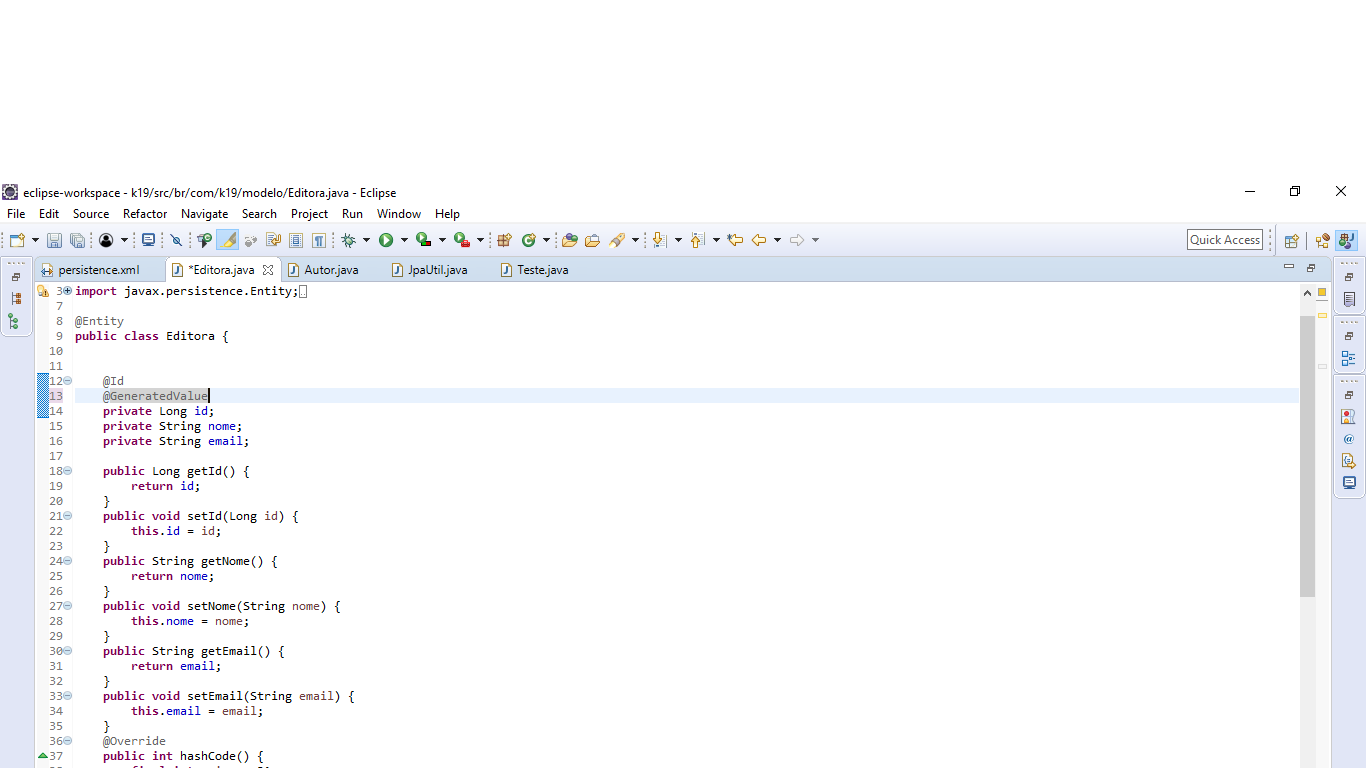The height and width of the screenshot is (768, 1366).
Task: Click the Run External Tools icon
Action: pyautogui.click(x=461, y=240)
